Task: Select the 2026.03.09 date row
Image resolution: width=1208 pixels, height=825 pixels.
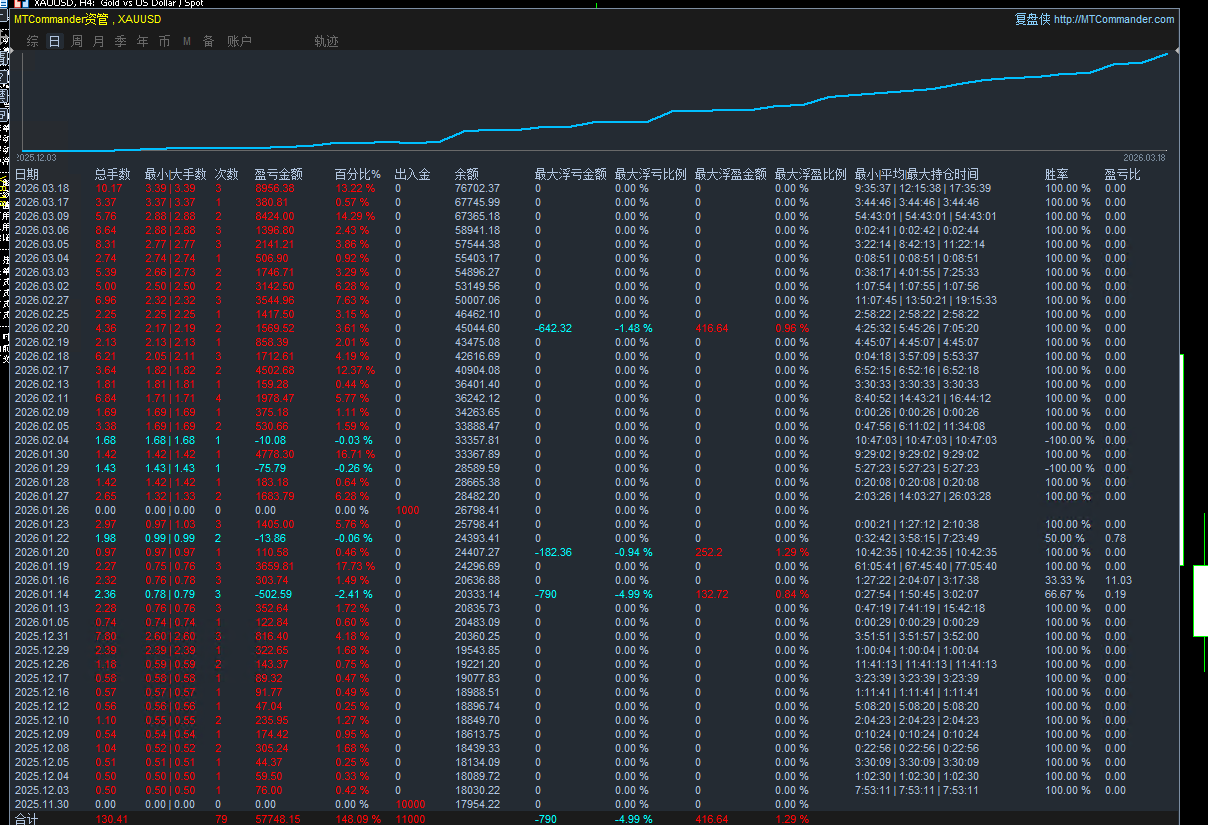Action: [x=42, y=216]
